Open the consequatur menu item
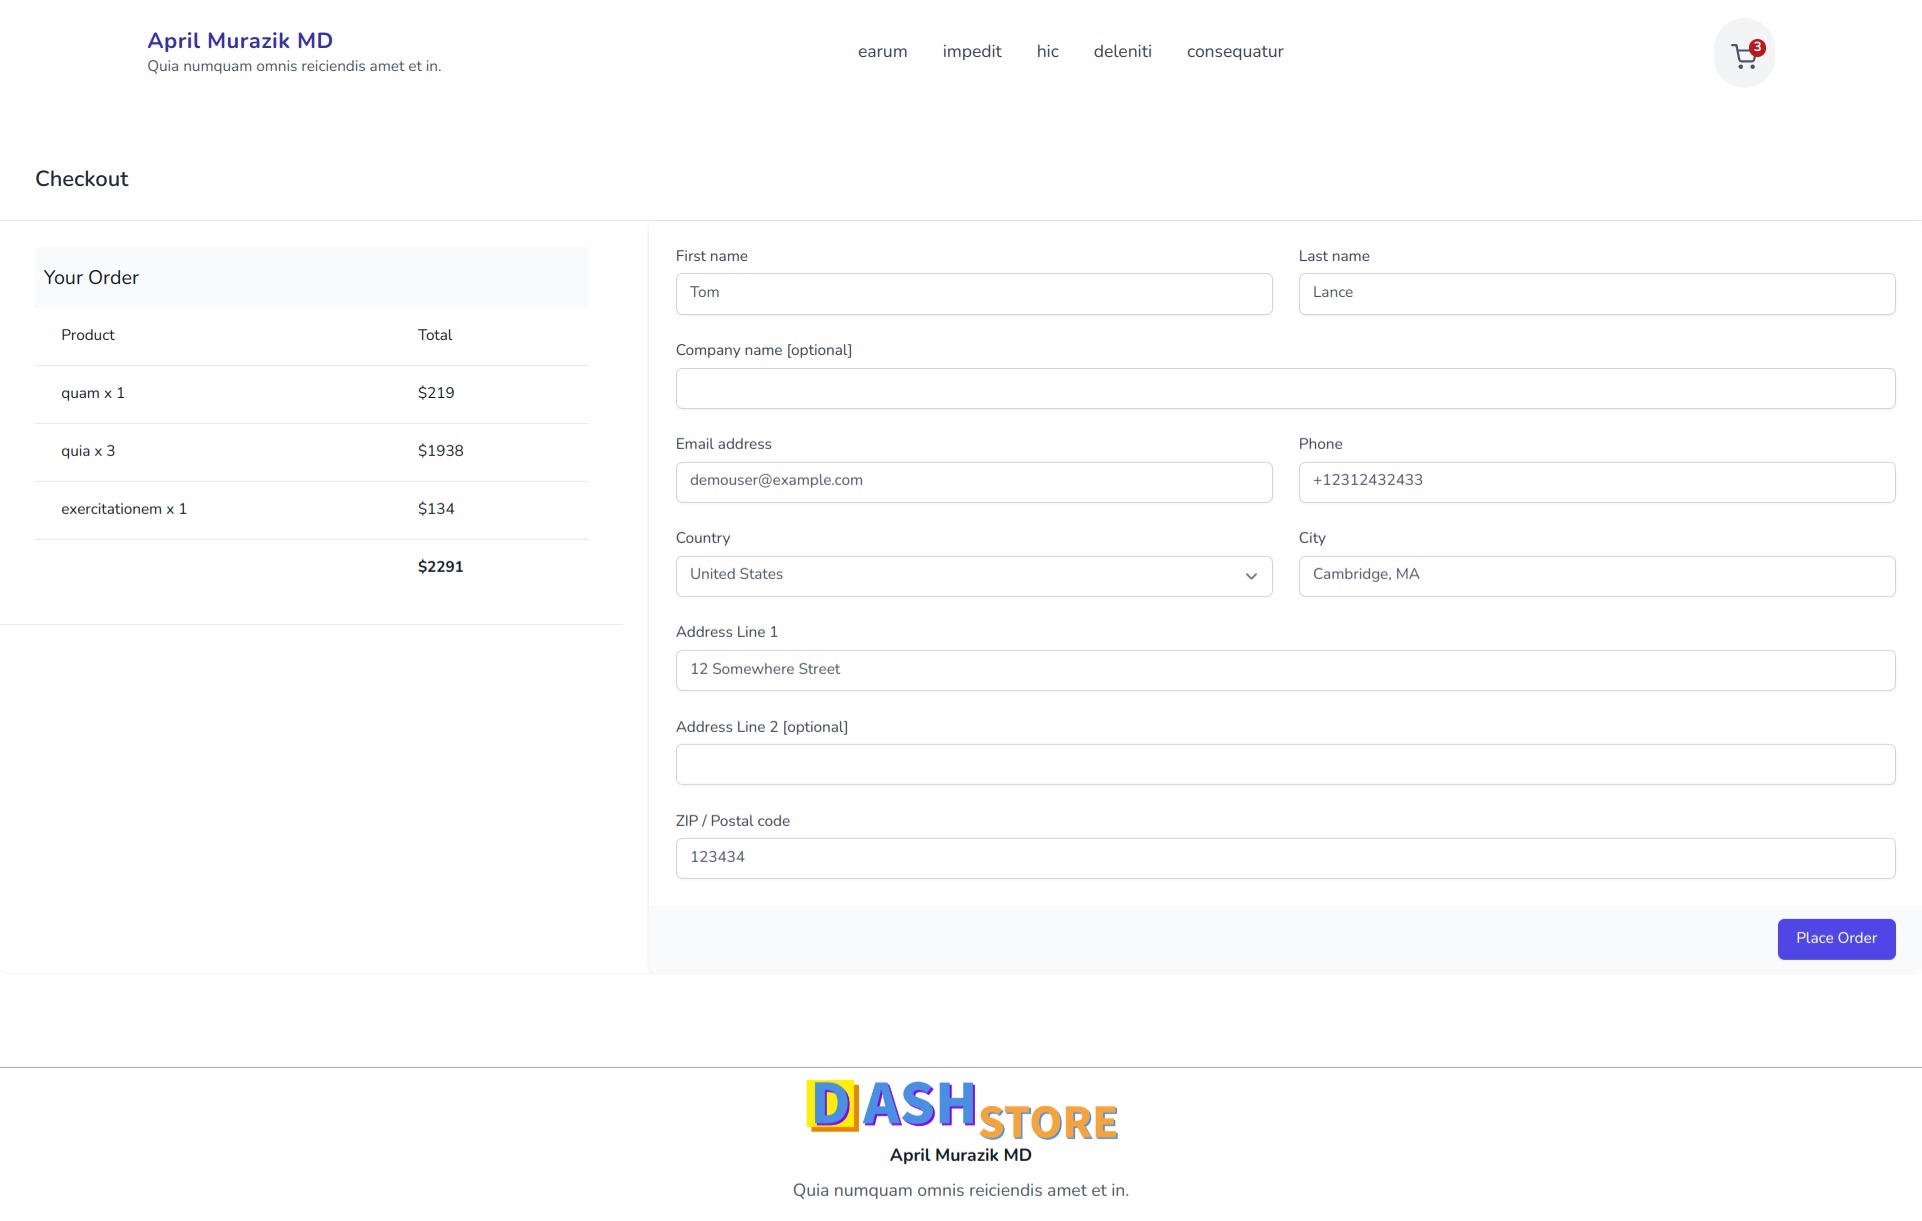1922x1221 pixels. click(x=1234, y=52)
